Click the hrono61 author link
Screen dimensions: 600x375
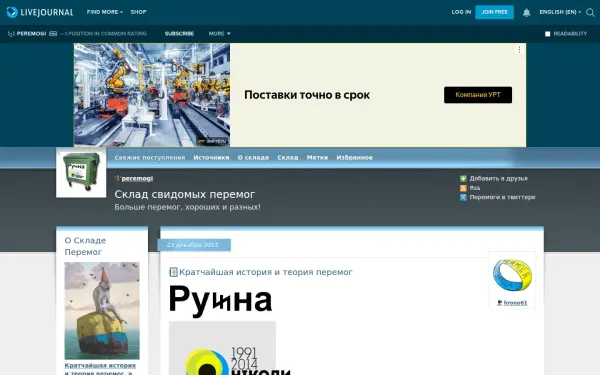coord(515,303)
